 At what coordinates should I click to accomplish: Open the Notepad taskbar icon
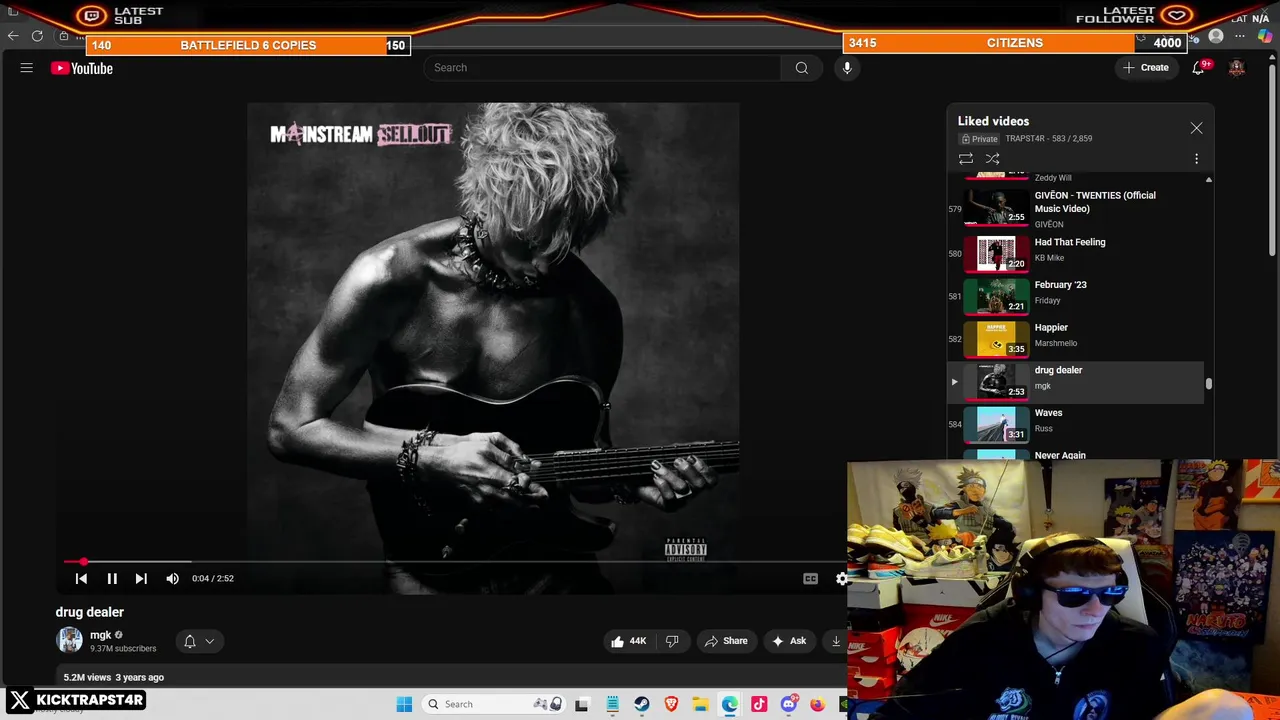coord(612,704)
